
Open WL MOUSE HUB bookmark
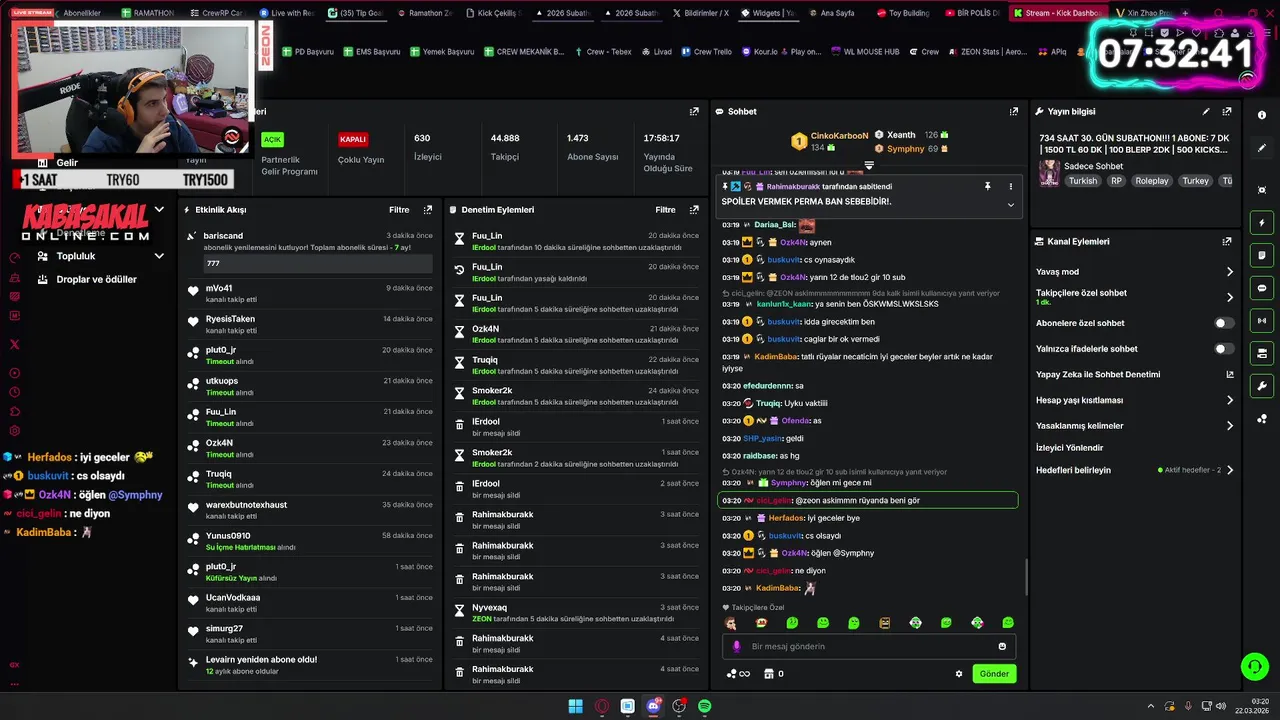[865, 52]
